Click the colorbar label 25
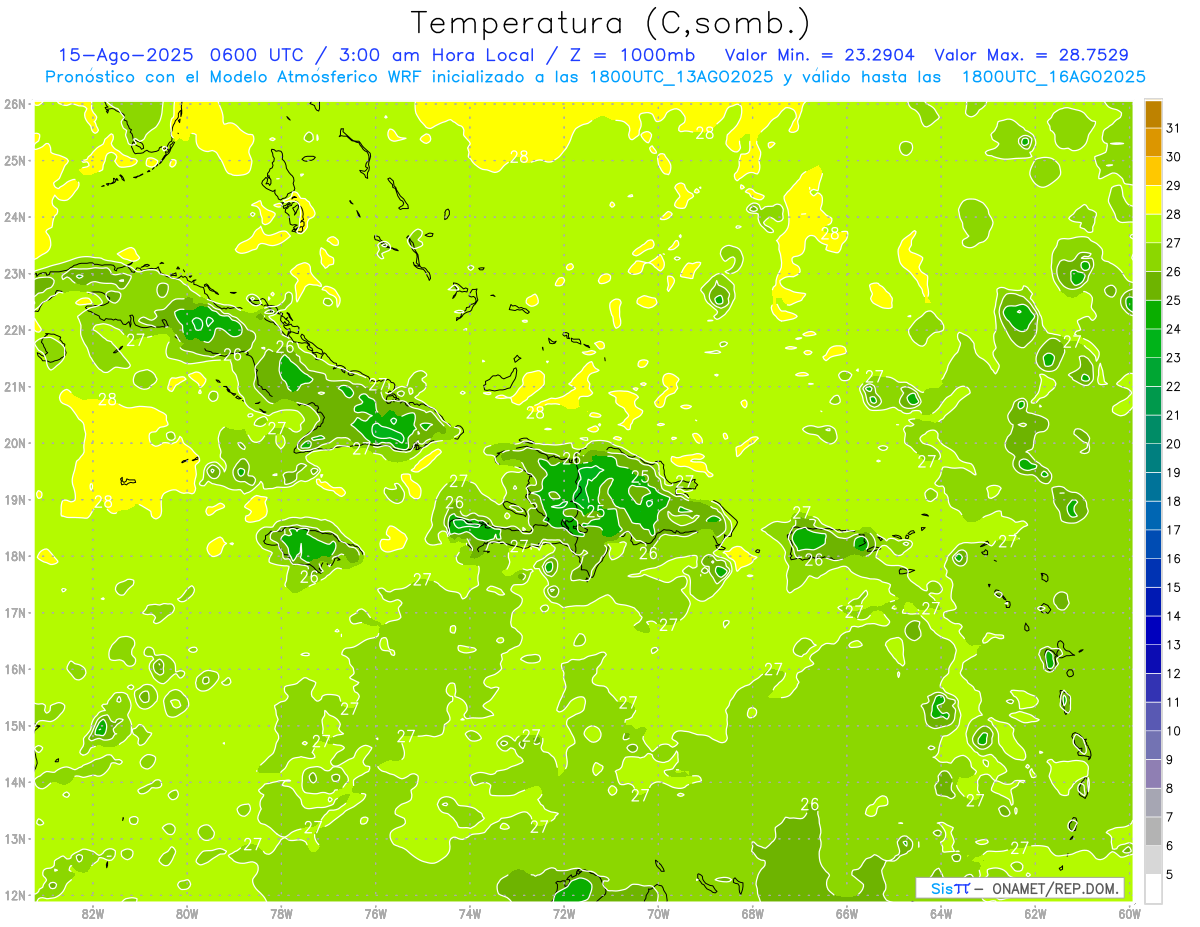 click(1173, 300)
